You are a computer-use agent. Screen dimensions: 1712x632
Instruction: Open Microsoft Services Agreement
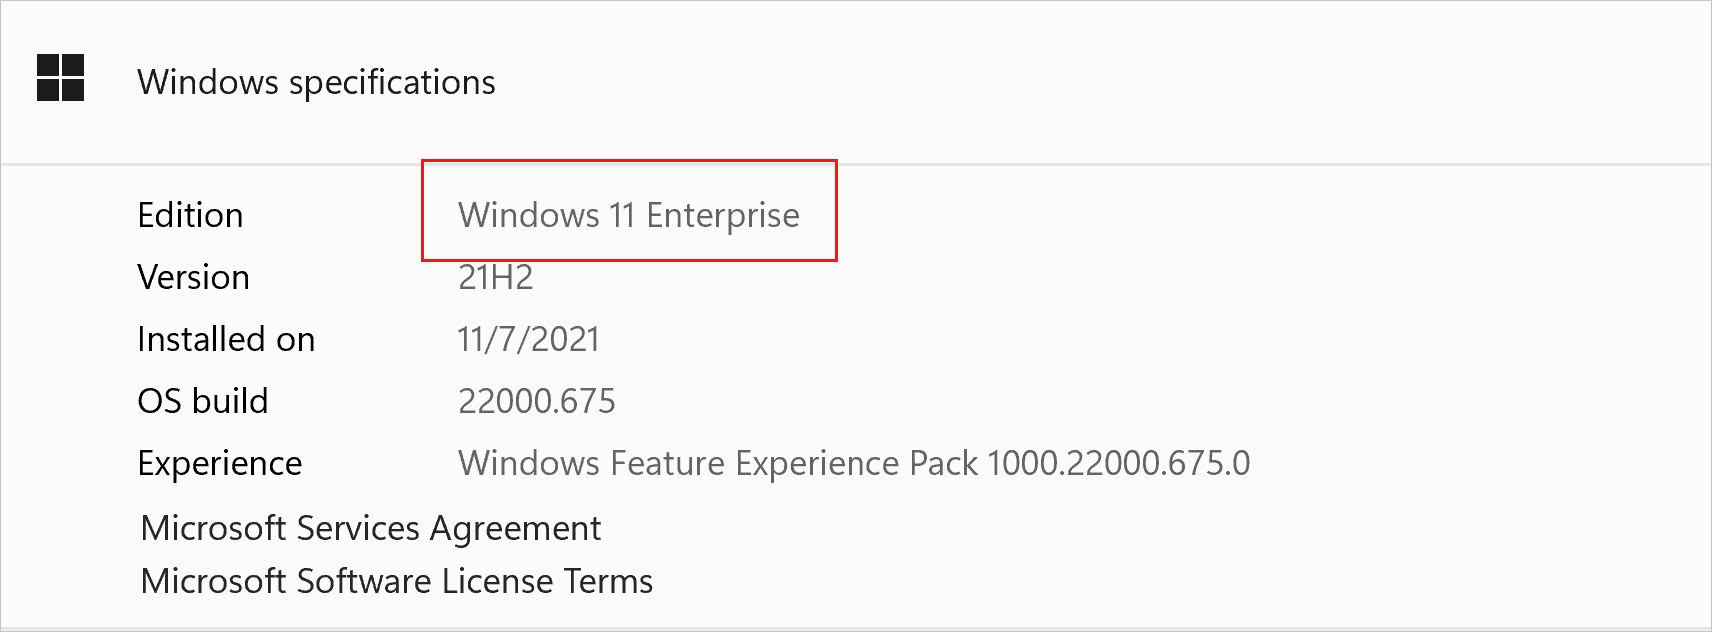click(370, 528)
